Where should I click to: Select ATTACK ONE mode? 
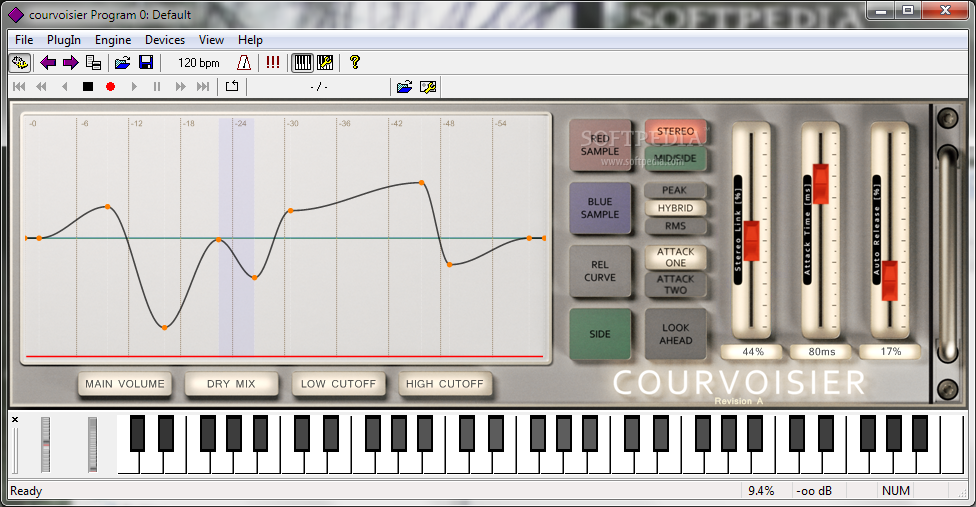coord(675,257)
